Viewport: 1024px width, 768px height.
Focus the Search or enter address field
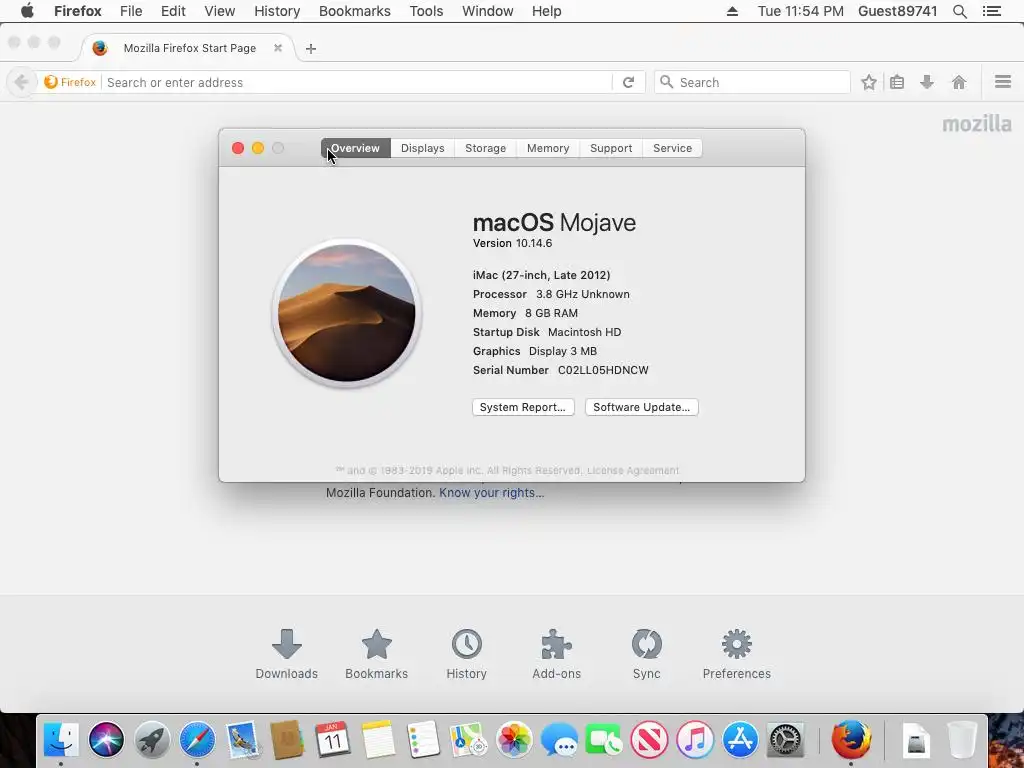point(357,82)
